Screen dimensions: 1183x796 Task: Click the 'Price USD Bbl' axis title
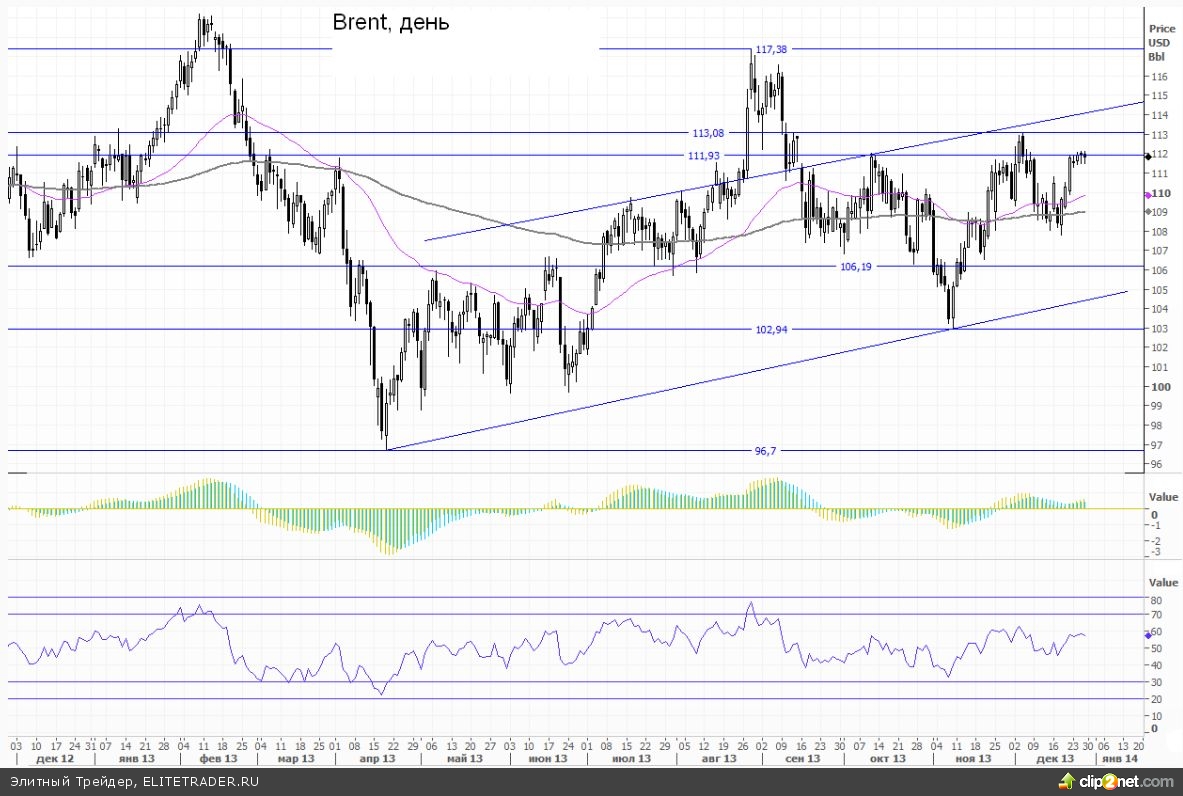pyautogui.click(x=1161, y=43)
